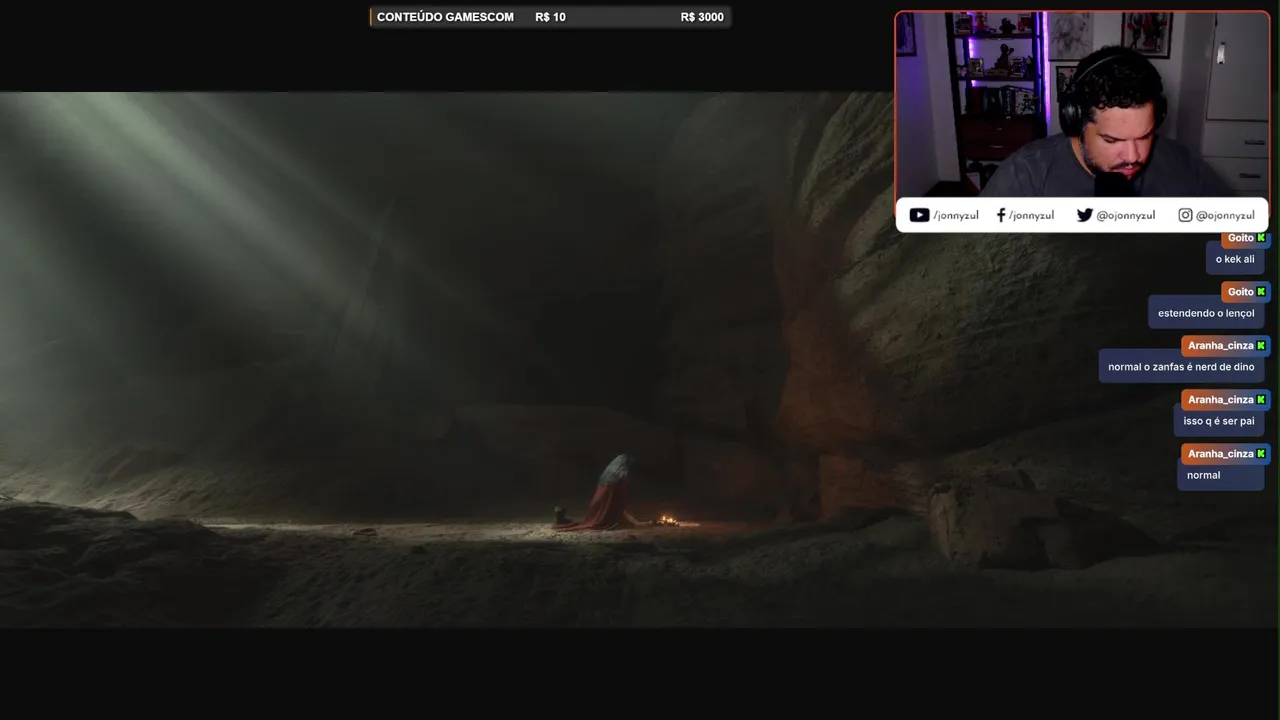The image size is (1280, 720).
Task: Select the chat message 'estendendo o lençol'
Action: point(1206,313)
